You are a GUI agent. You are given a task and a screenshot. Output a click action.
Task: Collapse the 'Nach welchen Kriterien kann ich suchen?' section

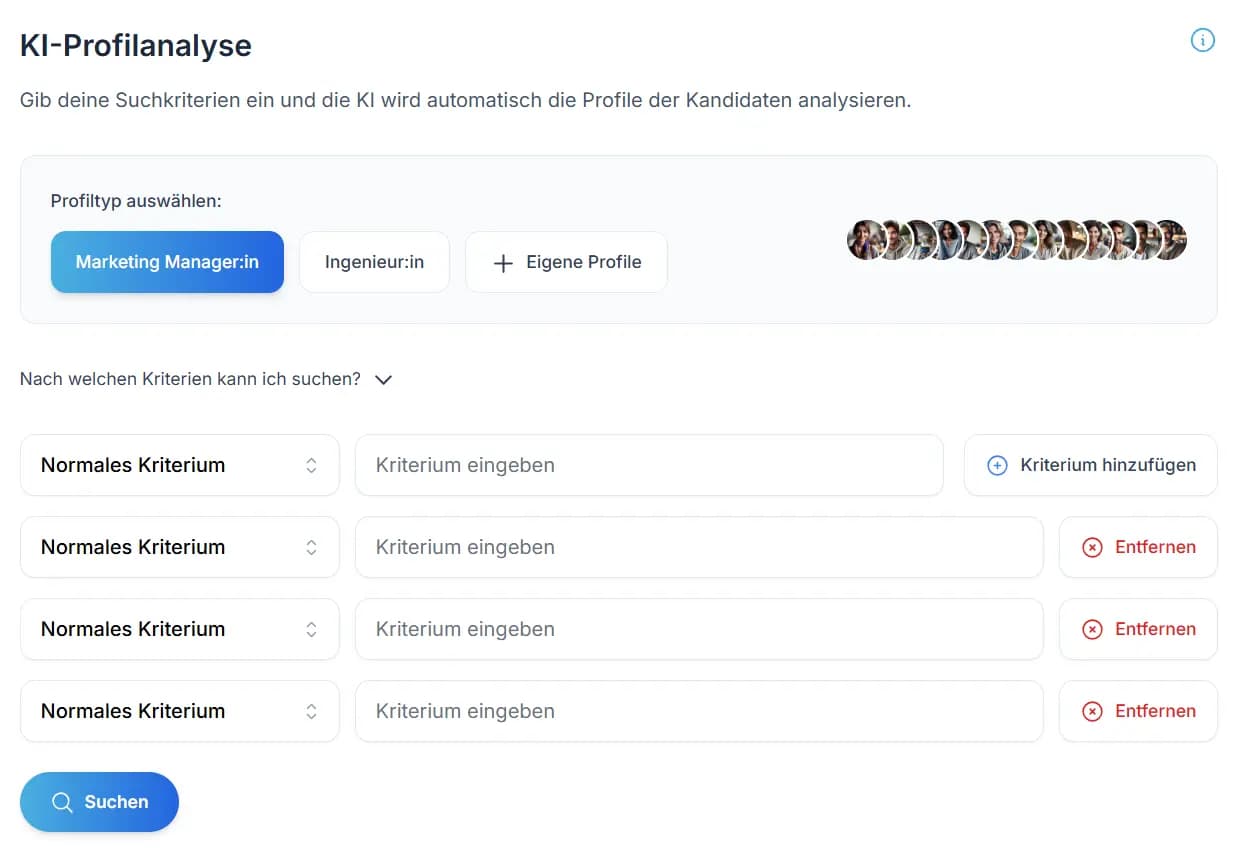coord(383,380)
